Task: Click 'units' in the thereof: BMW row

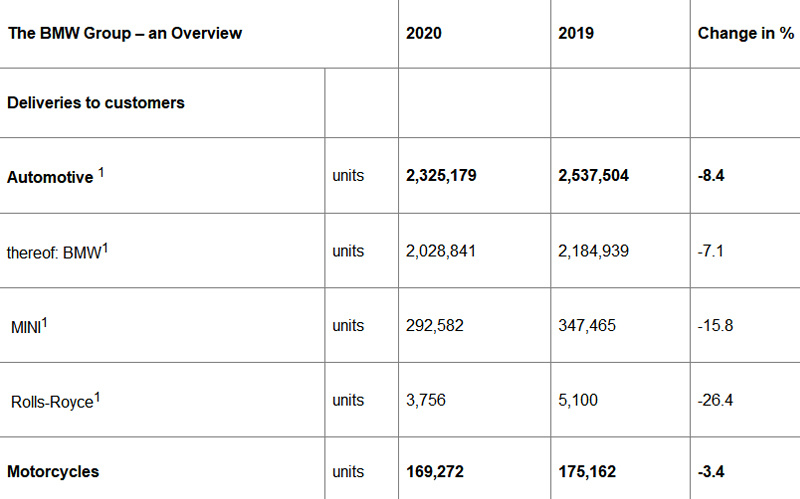Action: click(348, 251)
